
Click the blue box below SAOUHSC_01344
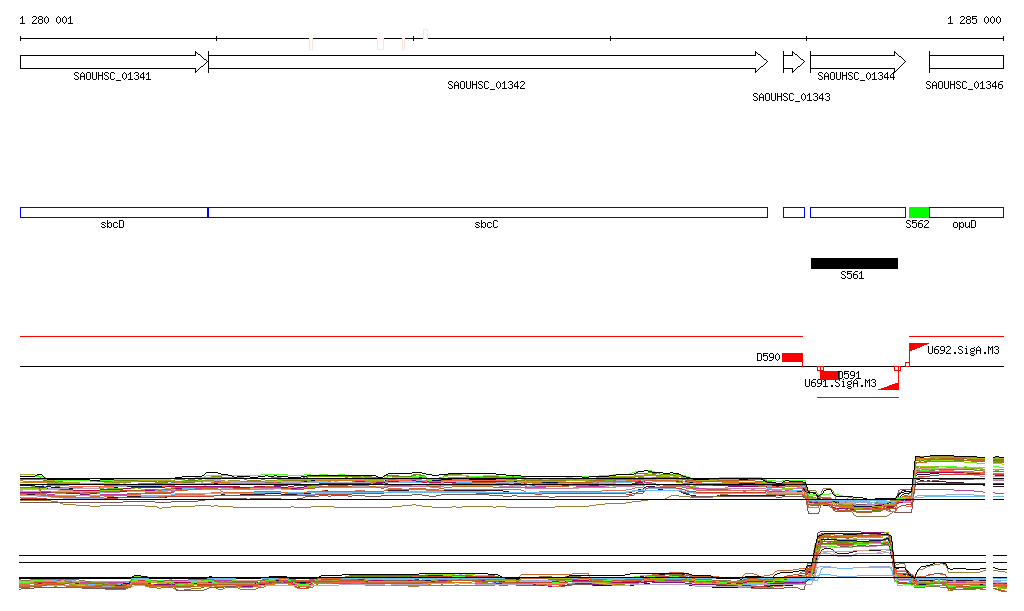click(857, 212)
